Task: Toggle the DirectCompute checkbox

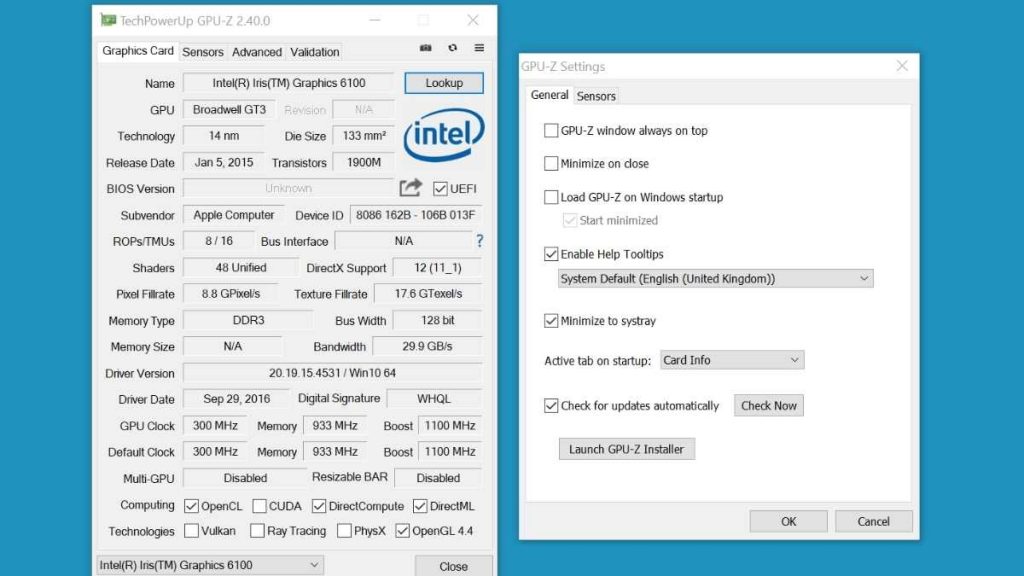Action: coord(319,506)
